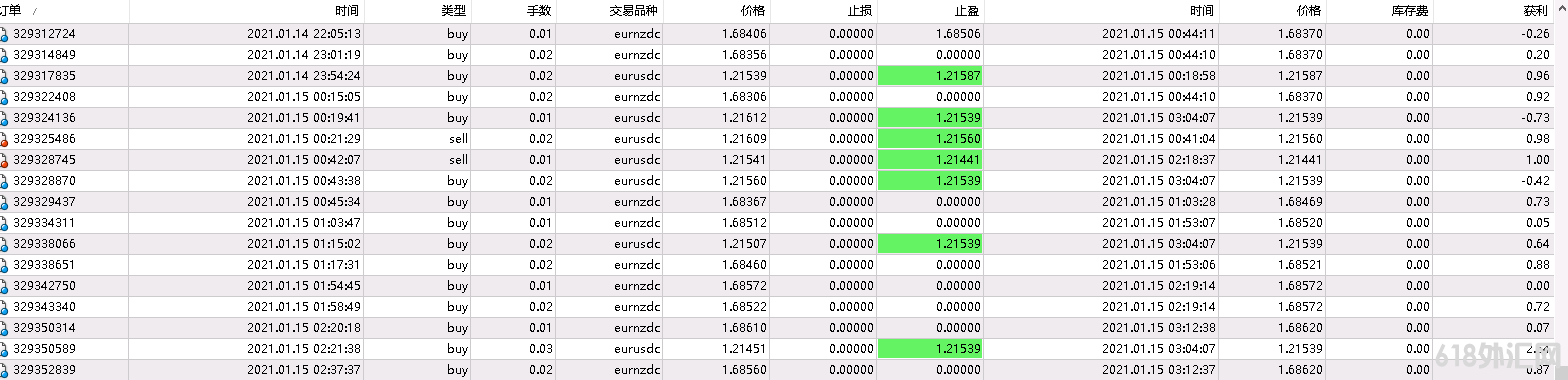Viewport: 1568px width, 380px height.
Task: Select the icon for order 329352839
Action: click(x=4, y=370)
